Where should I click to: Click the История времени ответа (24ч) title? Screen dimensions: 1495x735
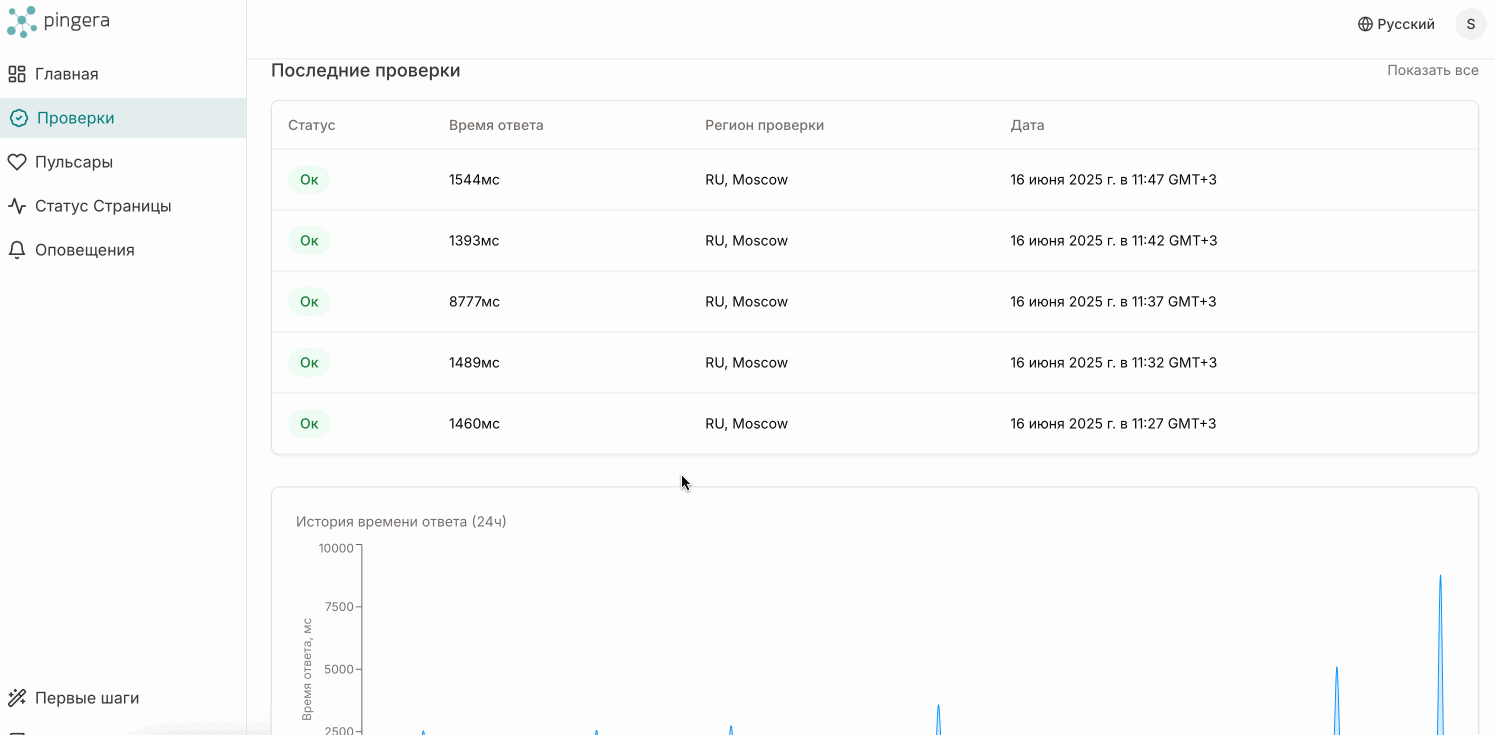tap(401, 522)
